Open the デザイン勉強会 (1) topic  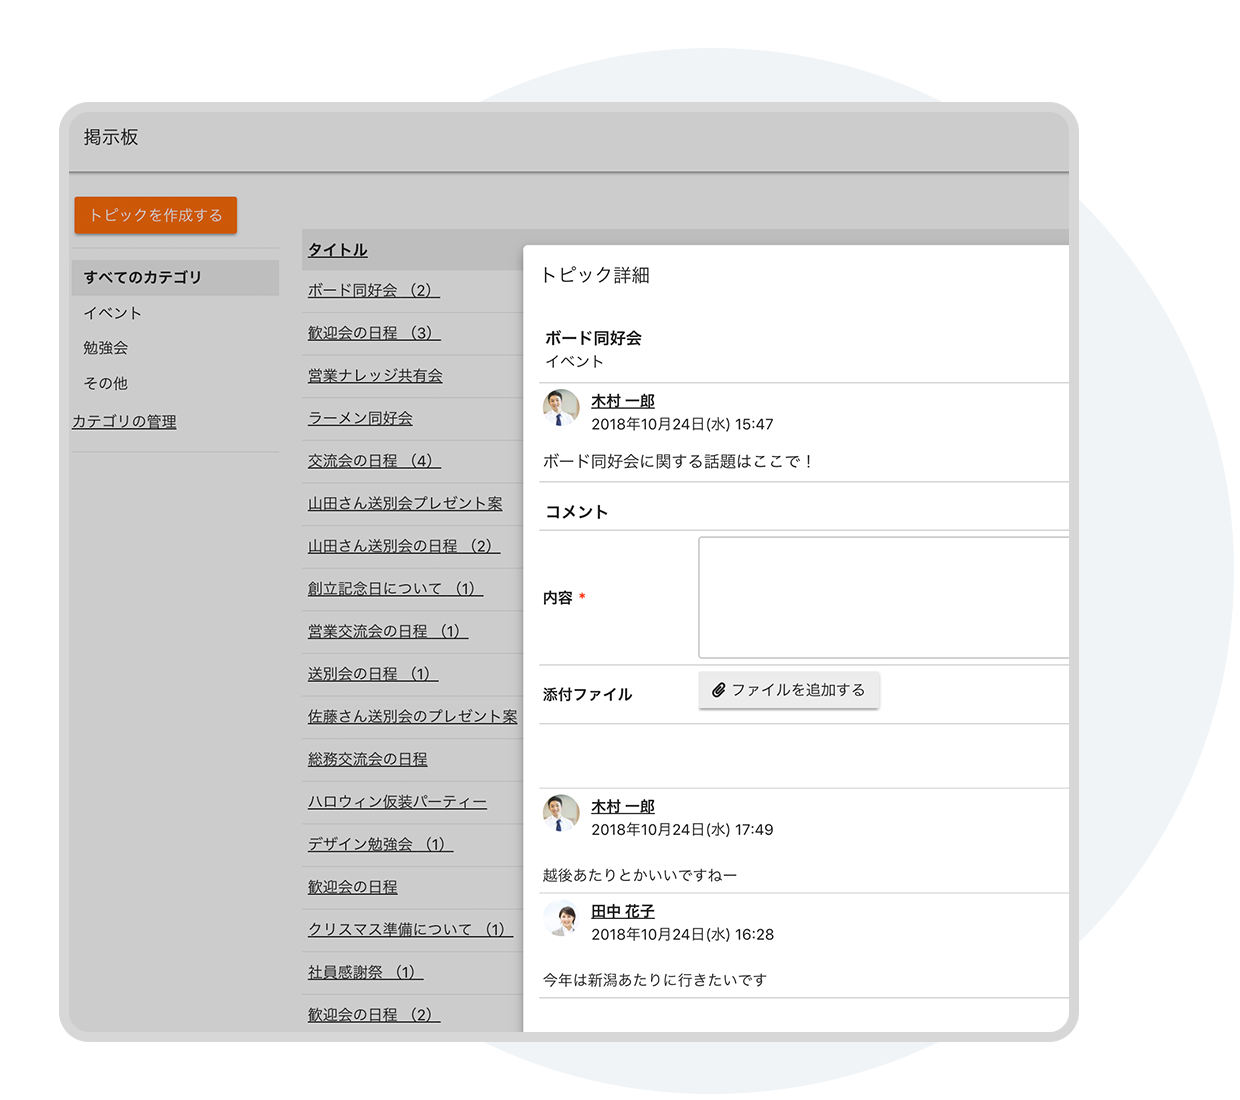pyautogui.click(x=380, y=844)
